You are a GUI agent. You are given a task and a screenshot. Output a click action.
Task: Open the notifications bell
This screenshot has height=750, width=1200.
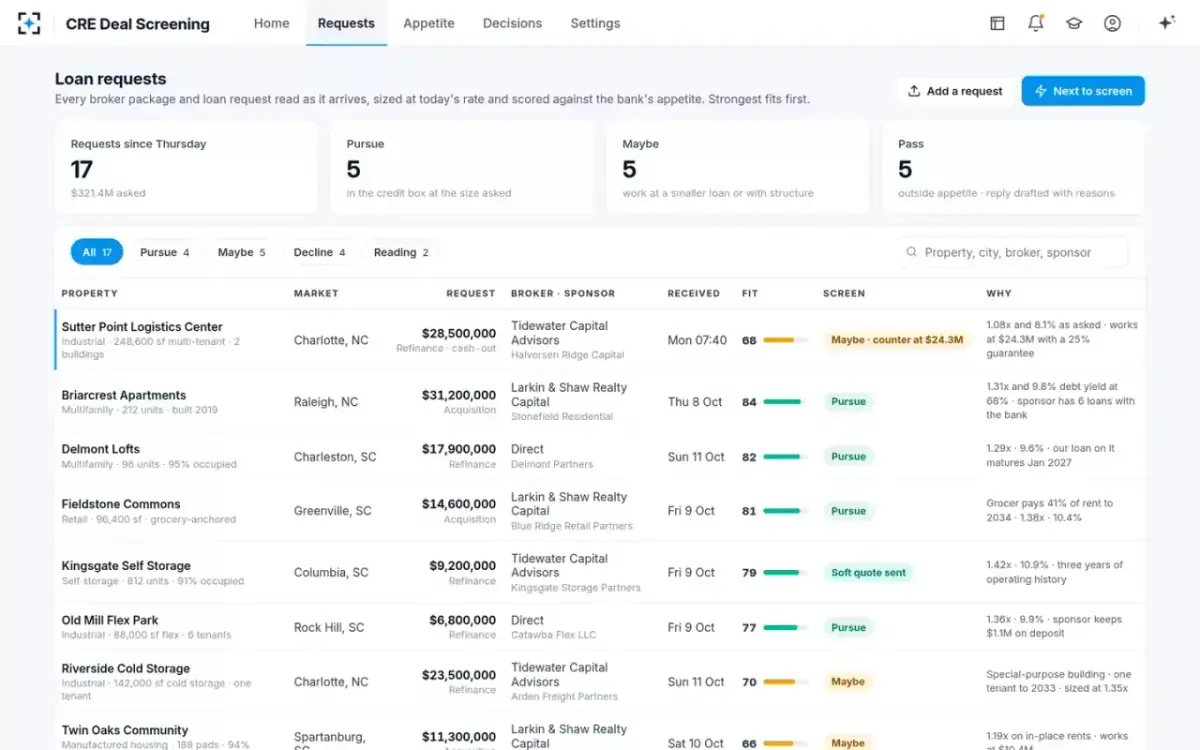(1035, 23)
